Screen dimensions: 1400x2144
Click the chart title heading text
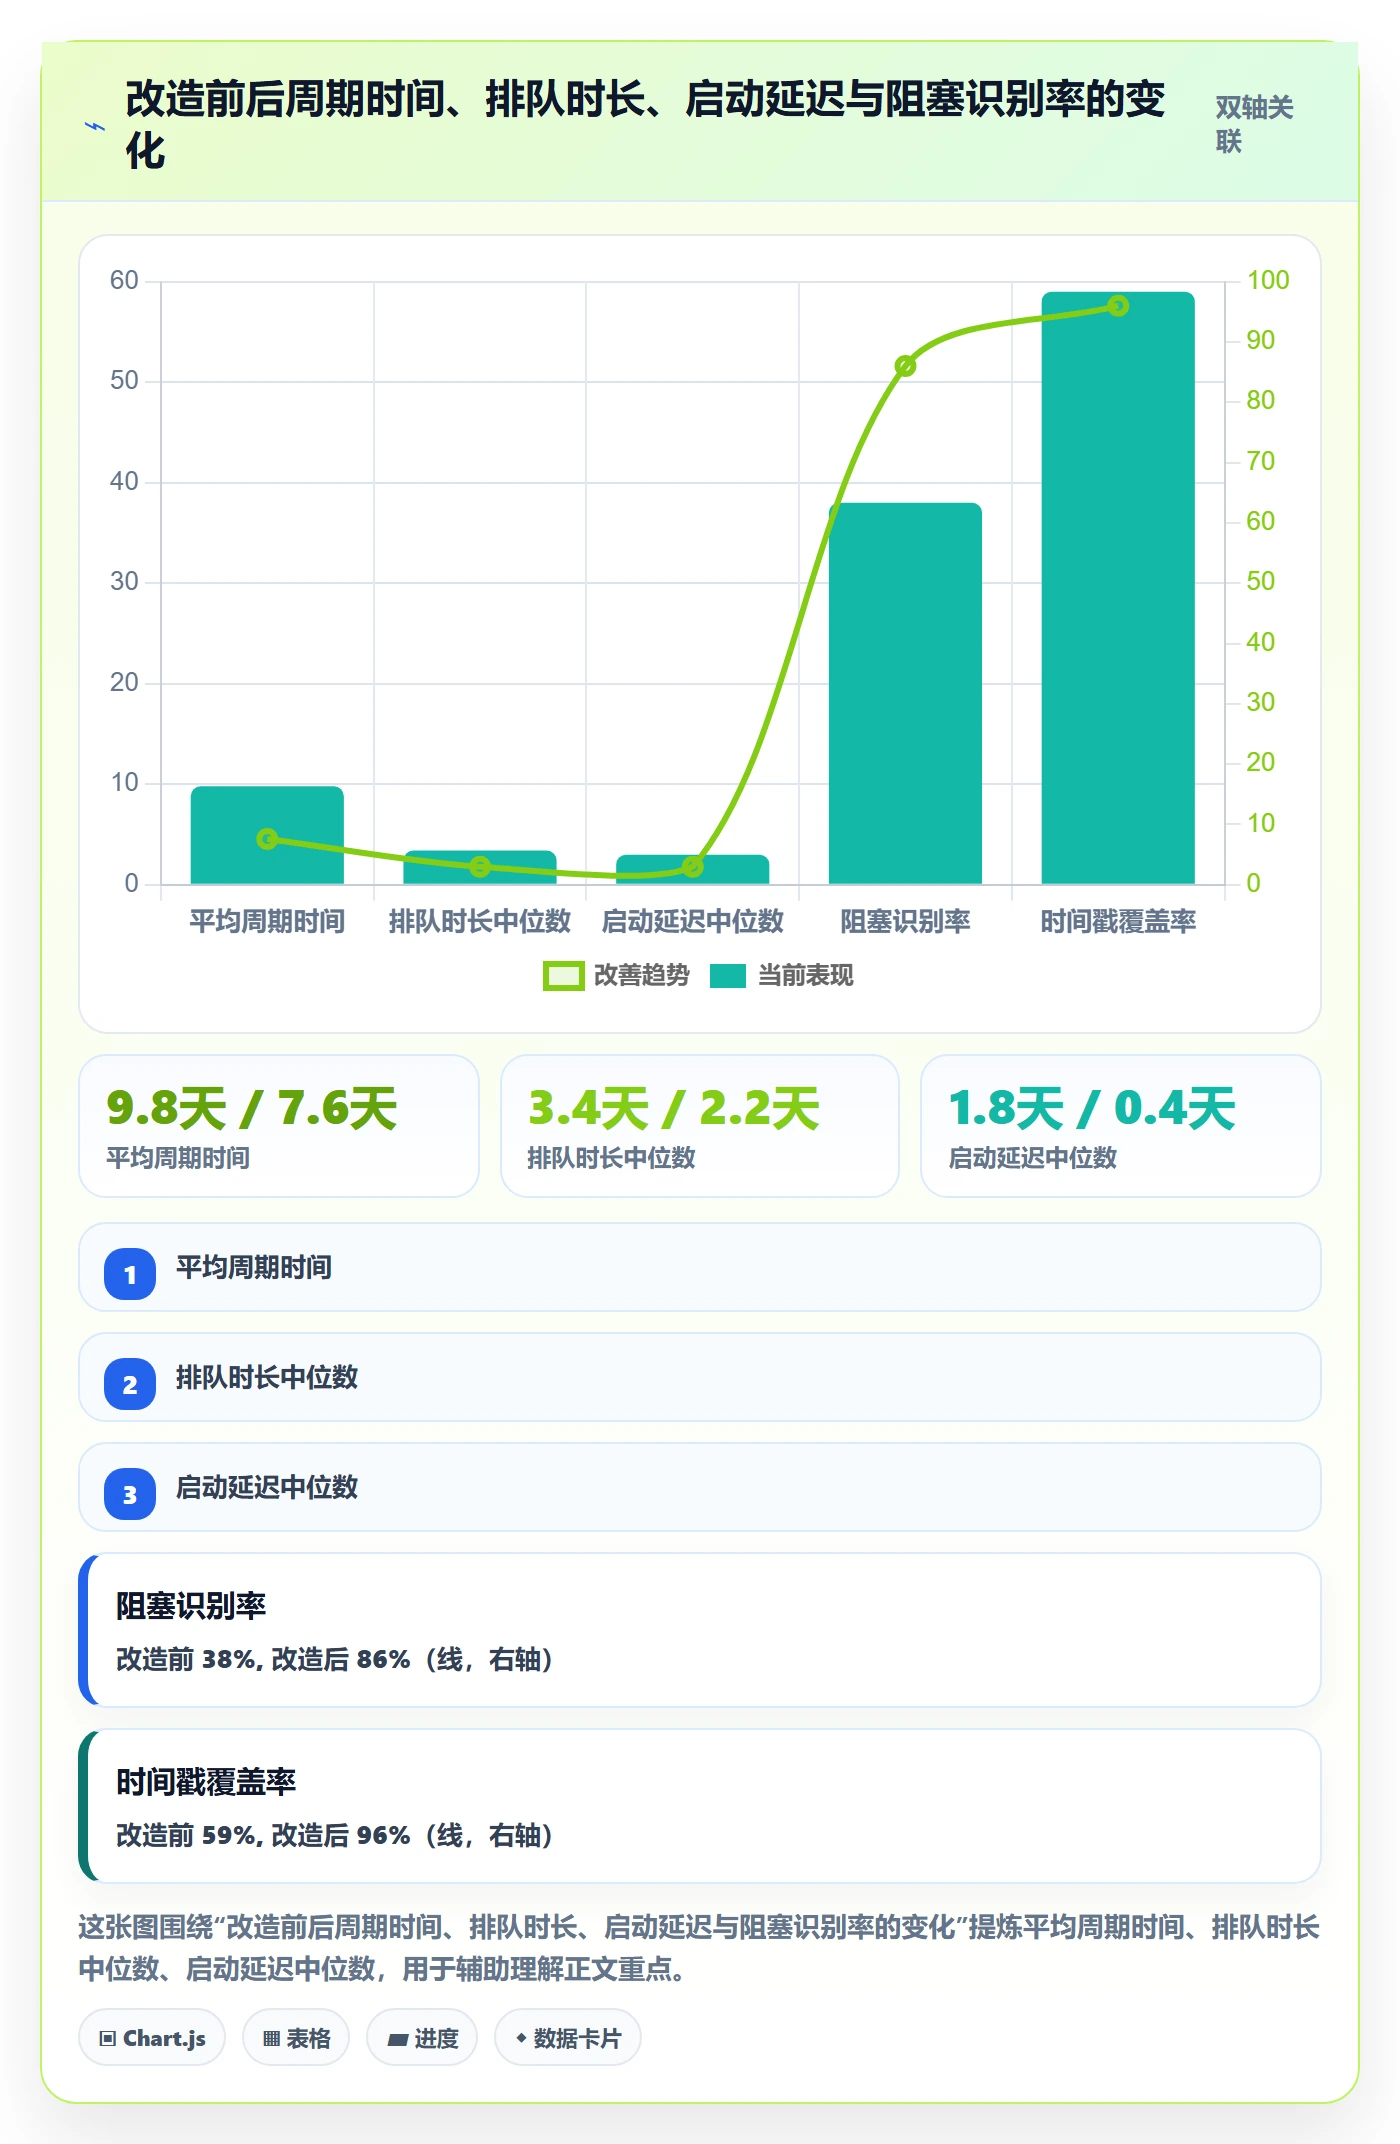tap(645, 125)
